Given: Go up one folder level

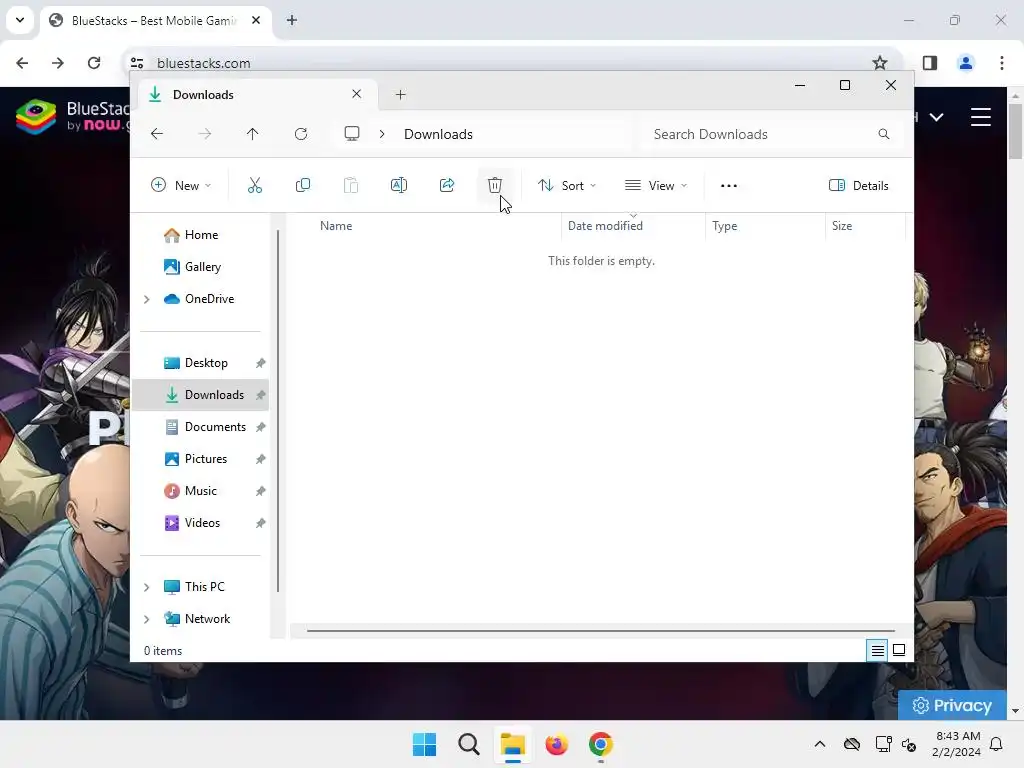Looking at the screenshot, I should (x=253, y=134).
